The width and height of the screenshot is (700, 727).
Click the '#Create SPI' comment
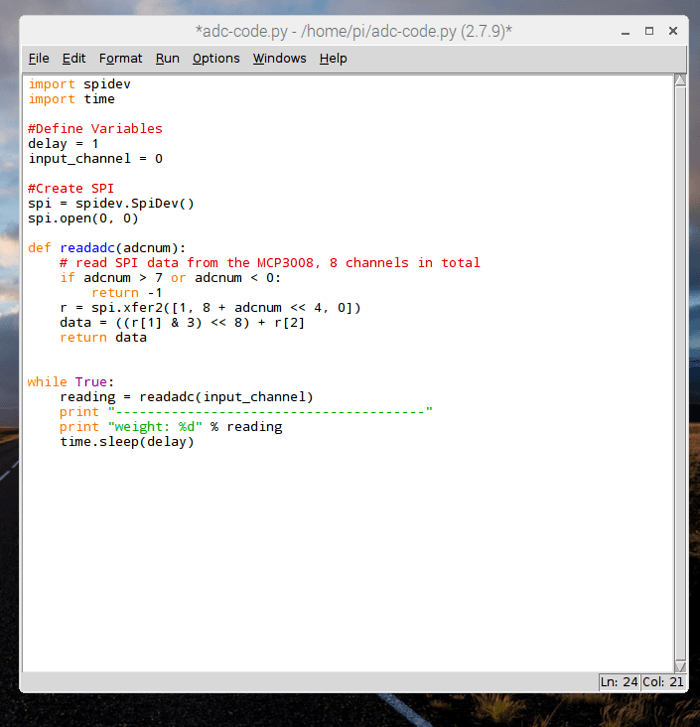coord(70,188)
